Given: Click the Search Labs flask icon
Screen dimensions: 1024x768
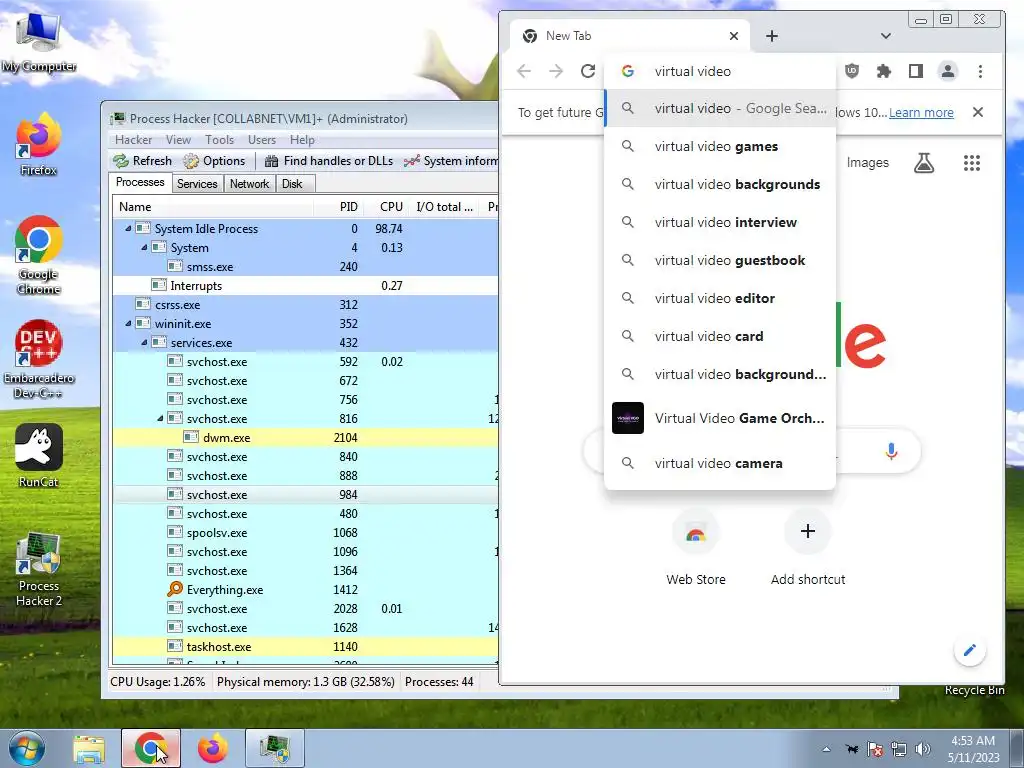Looking at the screenshot, I should (x=923, y=163).
